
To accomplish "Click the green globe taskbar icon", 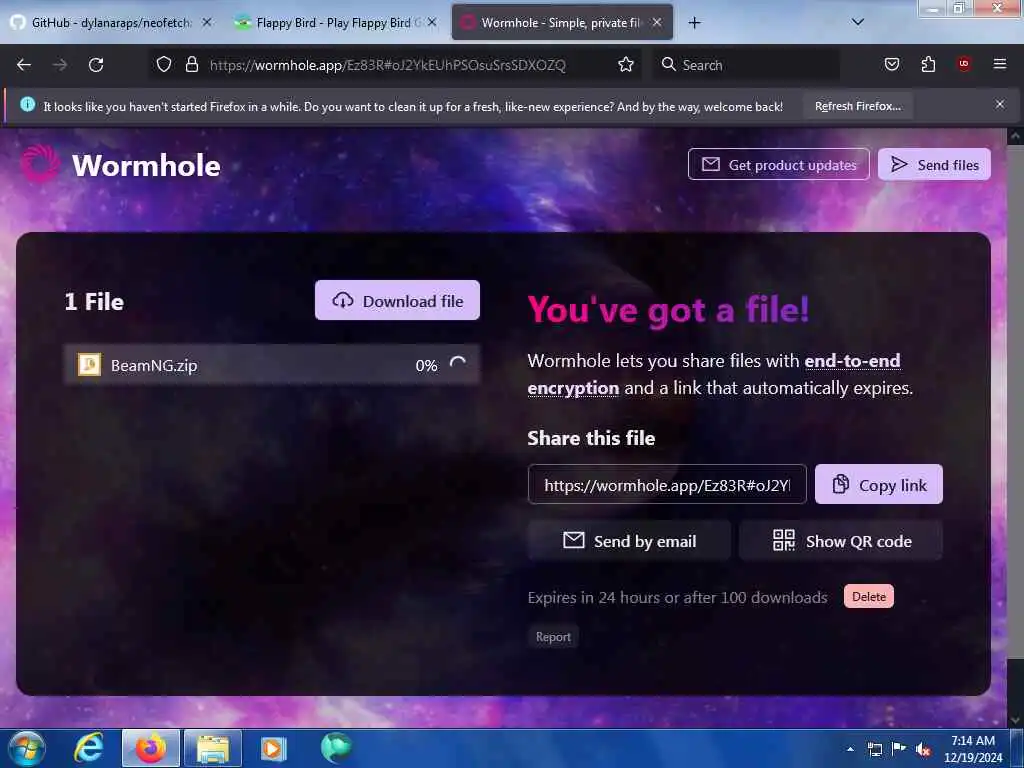I will click(336, 748).
